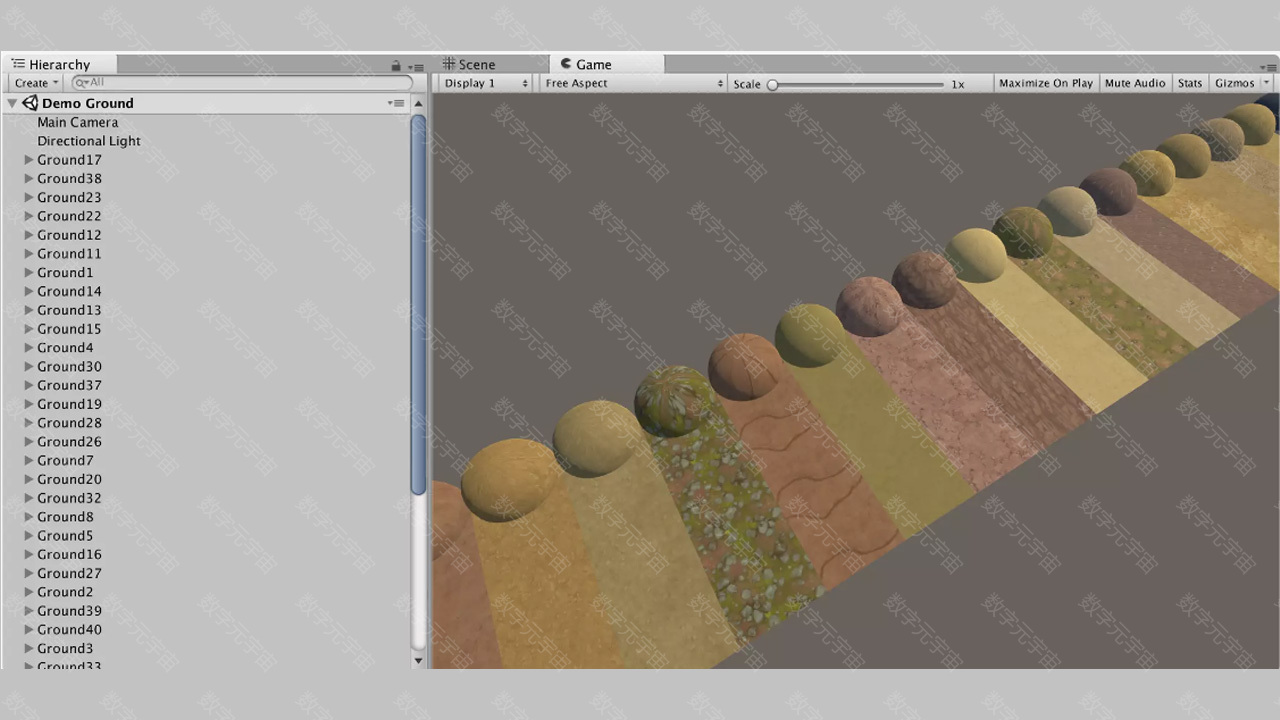Screen dimensions: 1280x720
Task: Open the Create dropdown in Hierarchy
Action: (x=36, y=83)
